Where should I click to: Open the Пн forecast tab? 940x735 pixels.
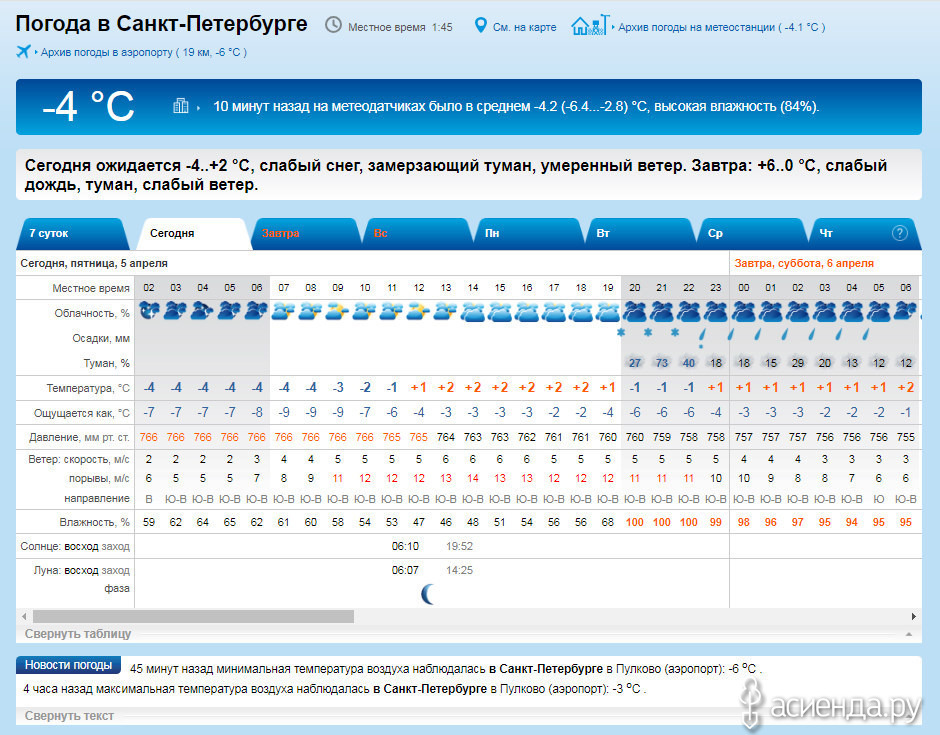coord(528,233)
